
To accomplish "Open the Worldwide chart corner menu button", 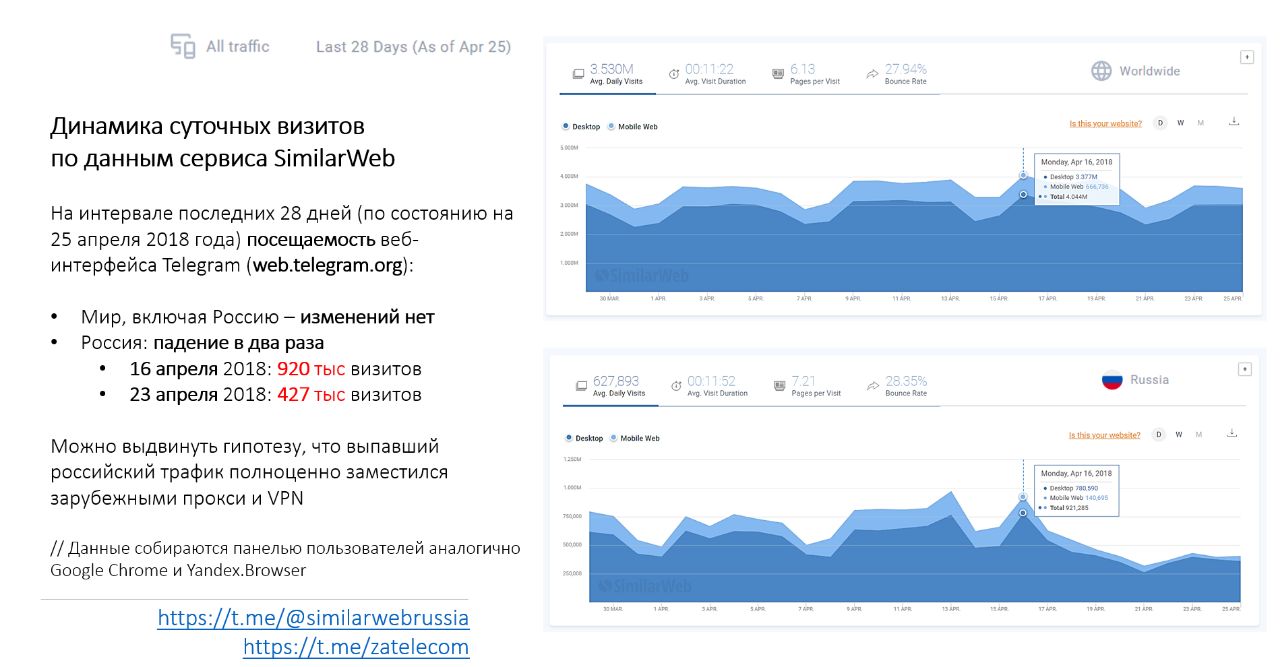I will [x=1246, y=57].
